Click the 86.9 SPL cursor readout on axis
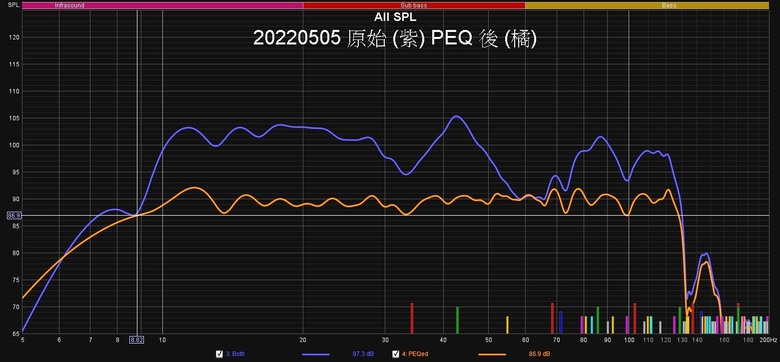Screen dimensions: 780x362 pos(13,215)
